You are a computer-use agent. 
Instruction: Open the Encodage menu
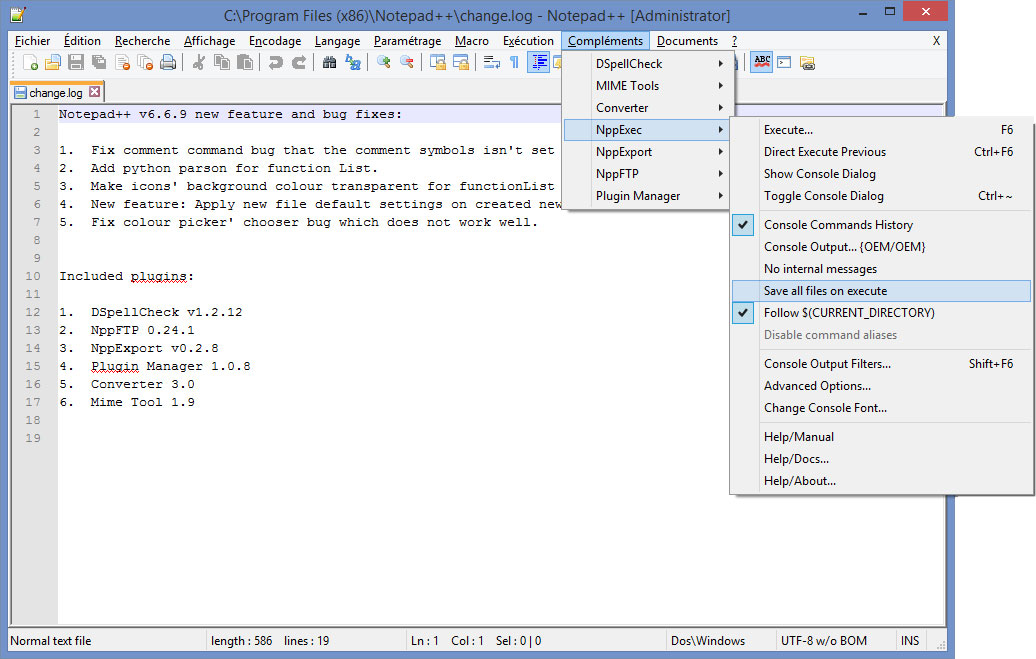(275, 41)
